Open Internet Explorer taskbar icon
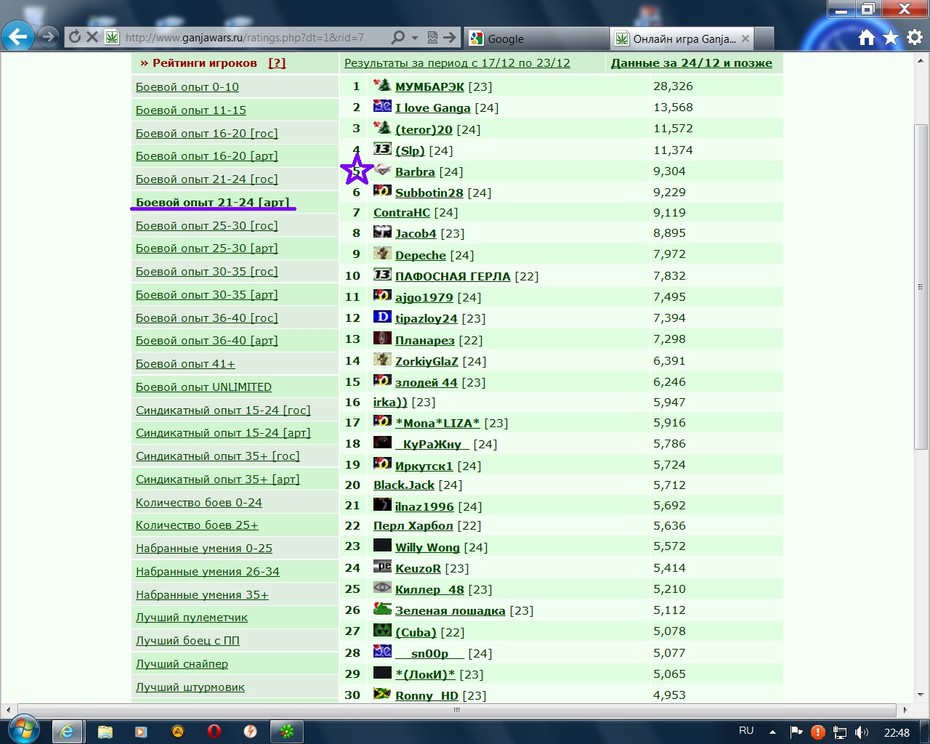 [x=67, y=732]
